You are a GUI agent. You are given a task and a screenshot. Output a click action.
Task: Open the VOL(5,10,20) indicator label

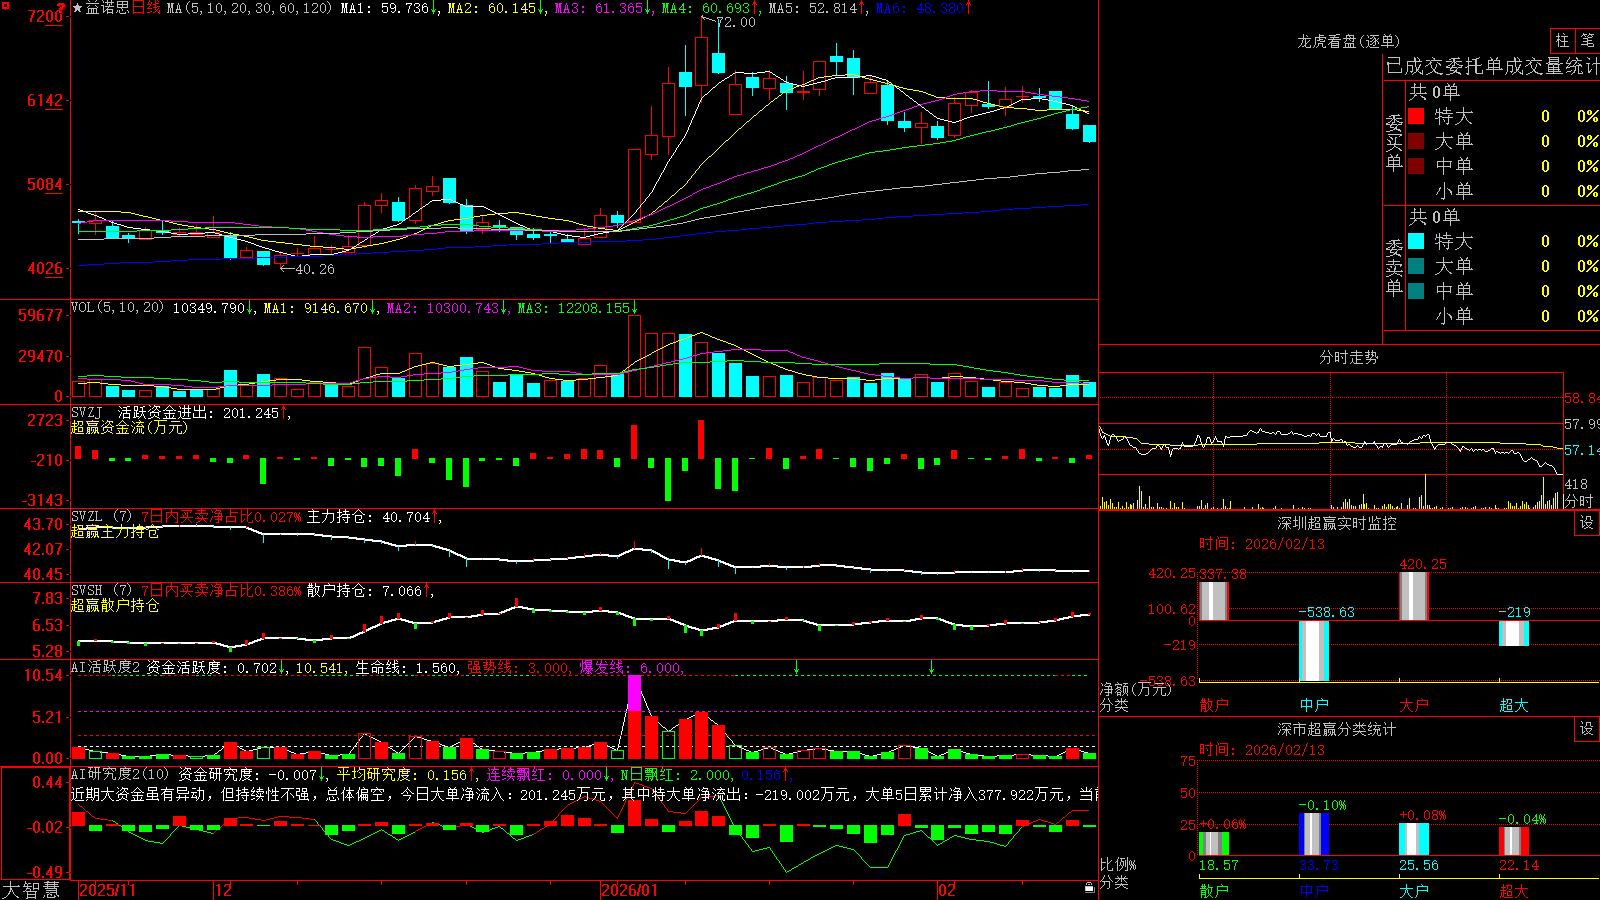coord(117,308)
